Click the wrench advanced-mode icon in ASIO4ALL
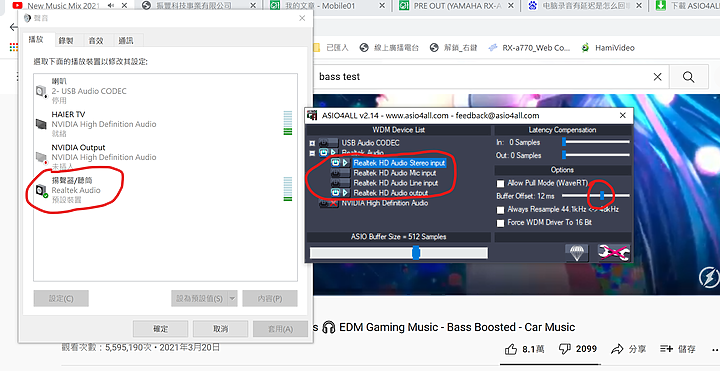This screenshot has height=371, width=720. (x=613, y=253)
